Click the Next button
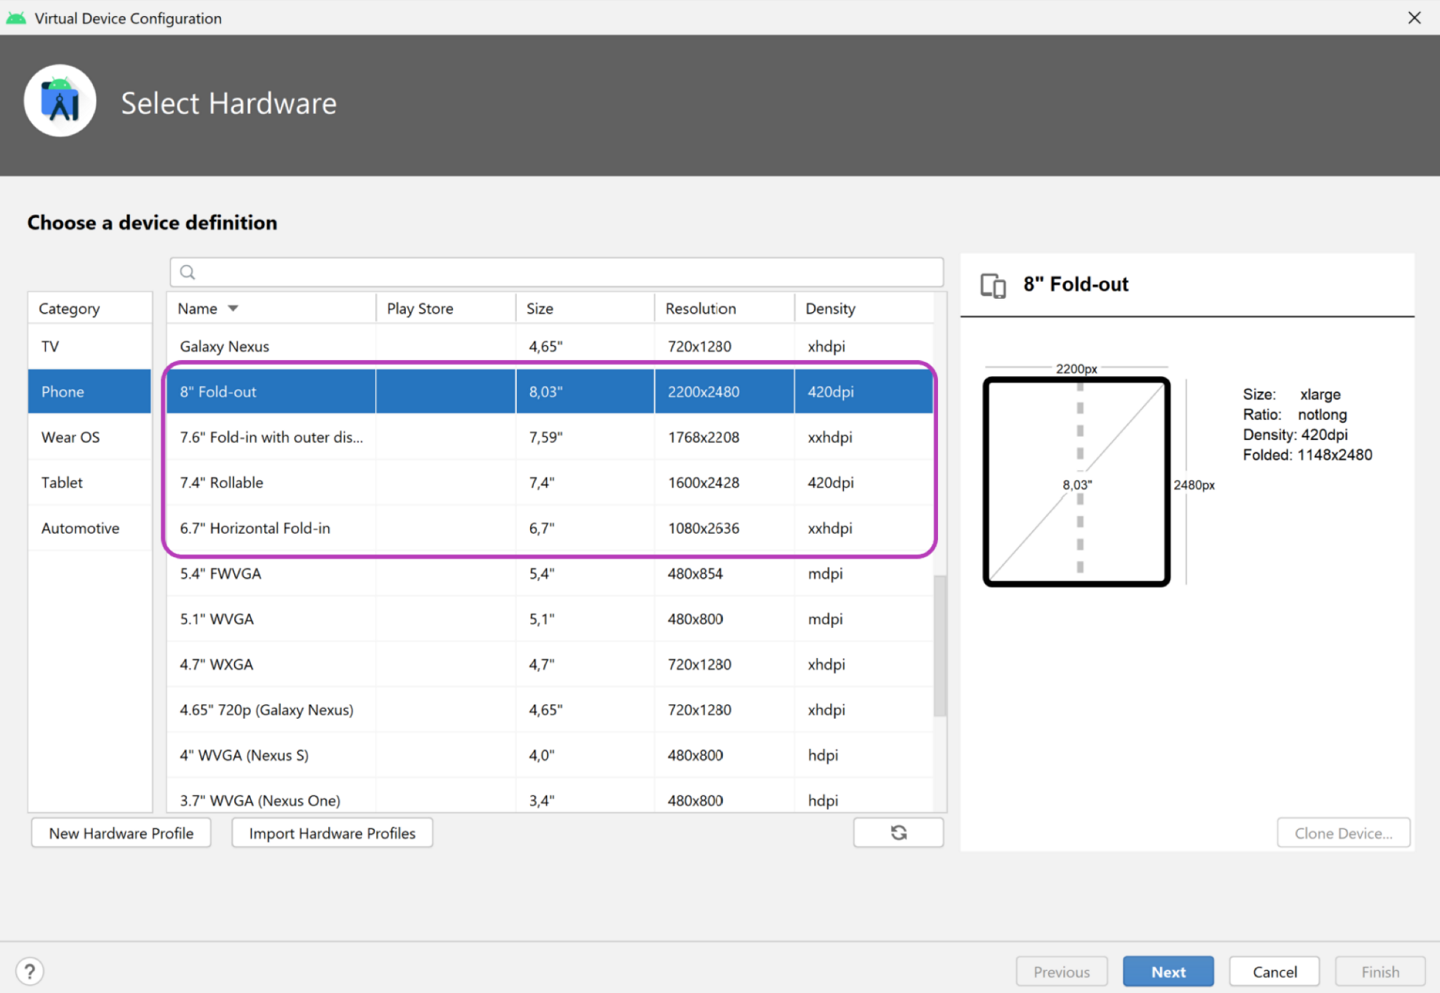Image resolution: width=1440 pixels, height=993 pixels. pos(1168,970)
